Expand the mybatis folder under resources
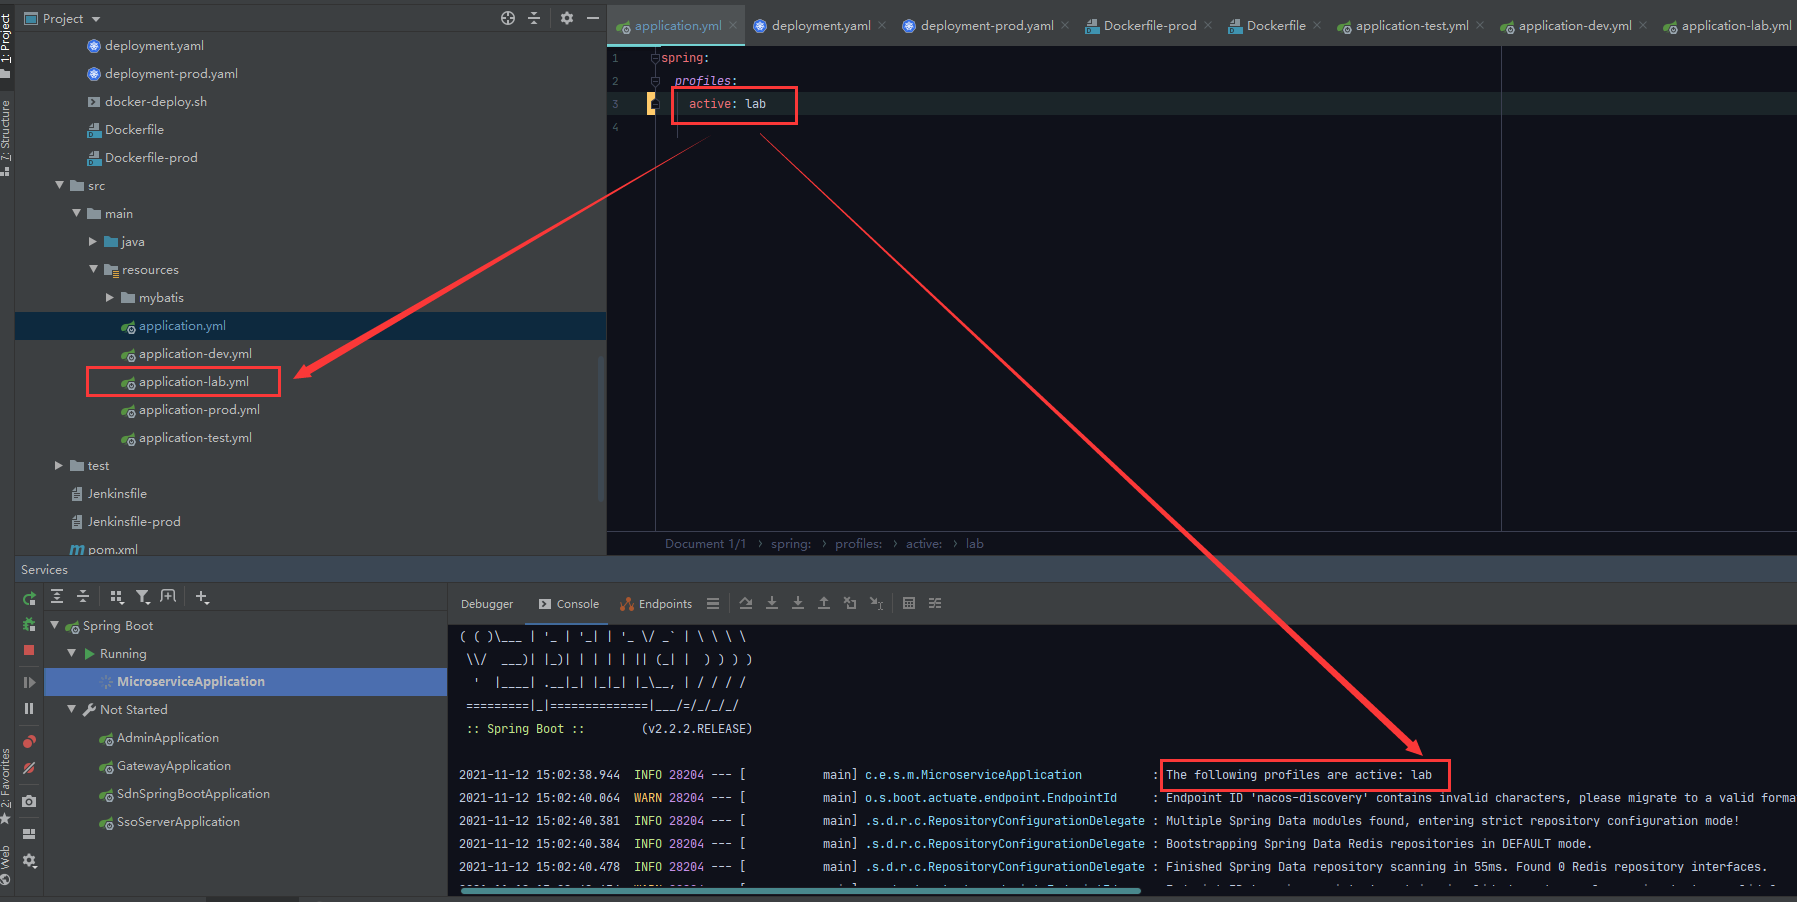The height and width of the screenshot is (902, 1797). coord(110,297)
